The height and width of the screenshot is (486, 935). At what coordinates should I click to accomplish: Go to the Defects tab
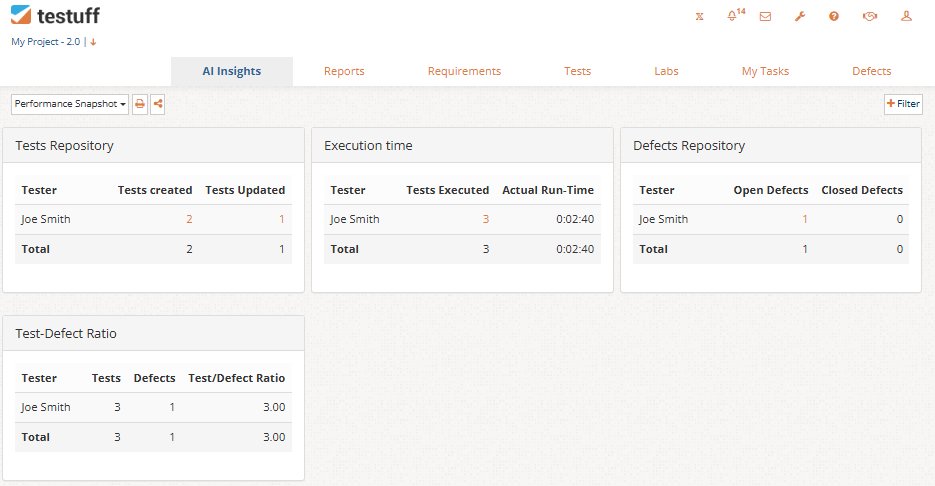[x=871, y=71]
